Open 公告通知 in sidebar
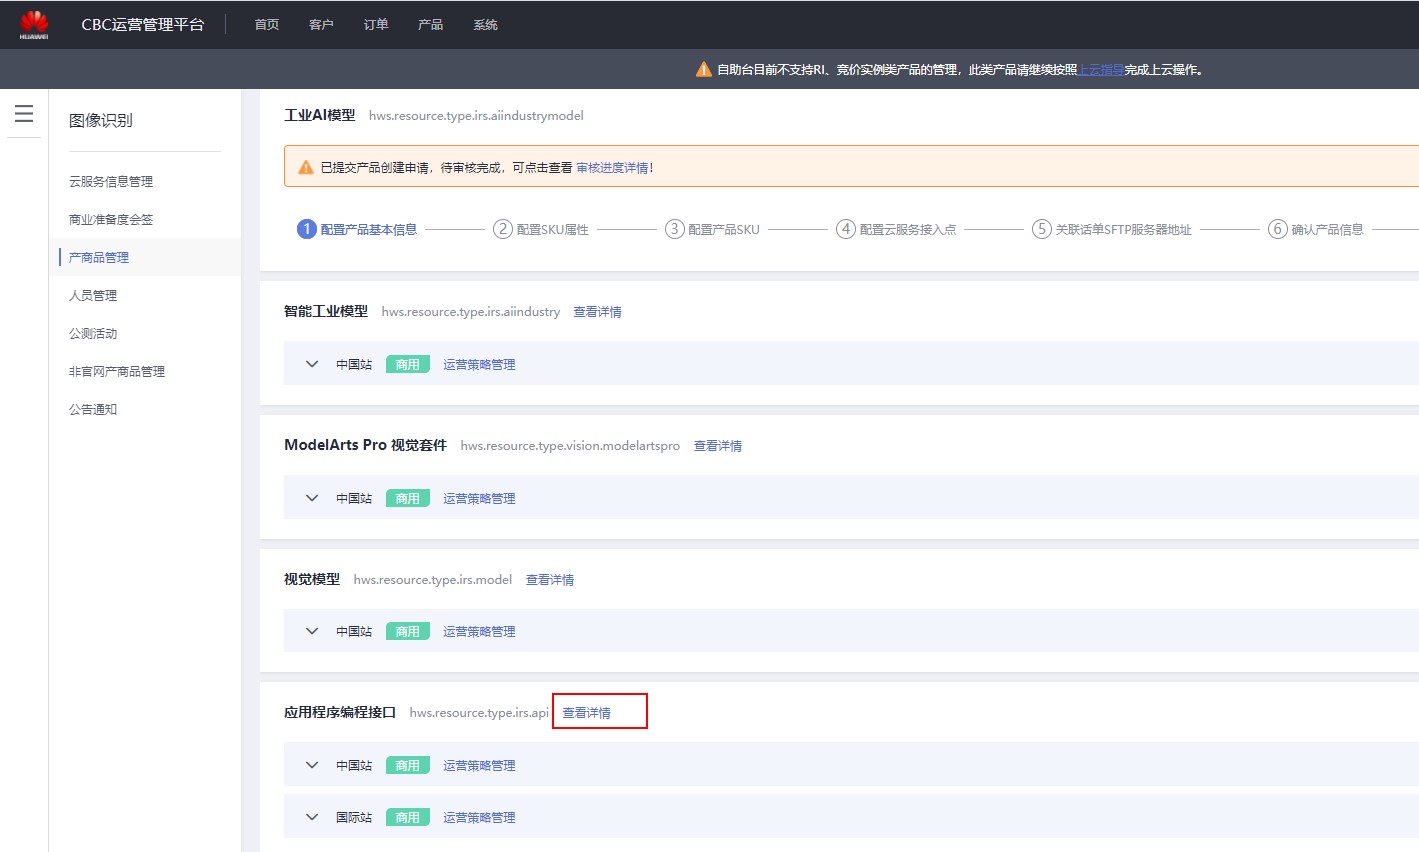Screen dimensions: 1419x852 [93, 410]
